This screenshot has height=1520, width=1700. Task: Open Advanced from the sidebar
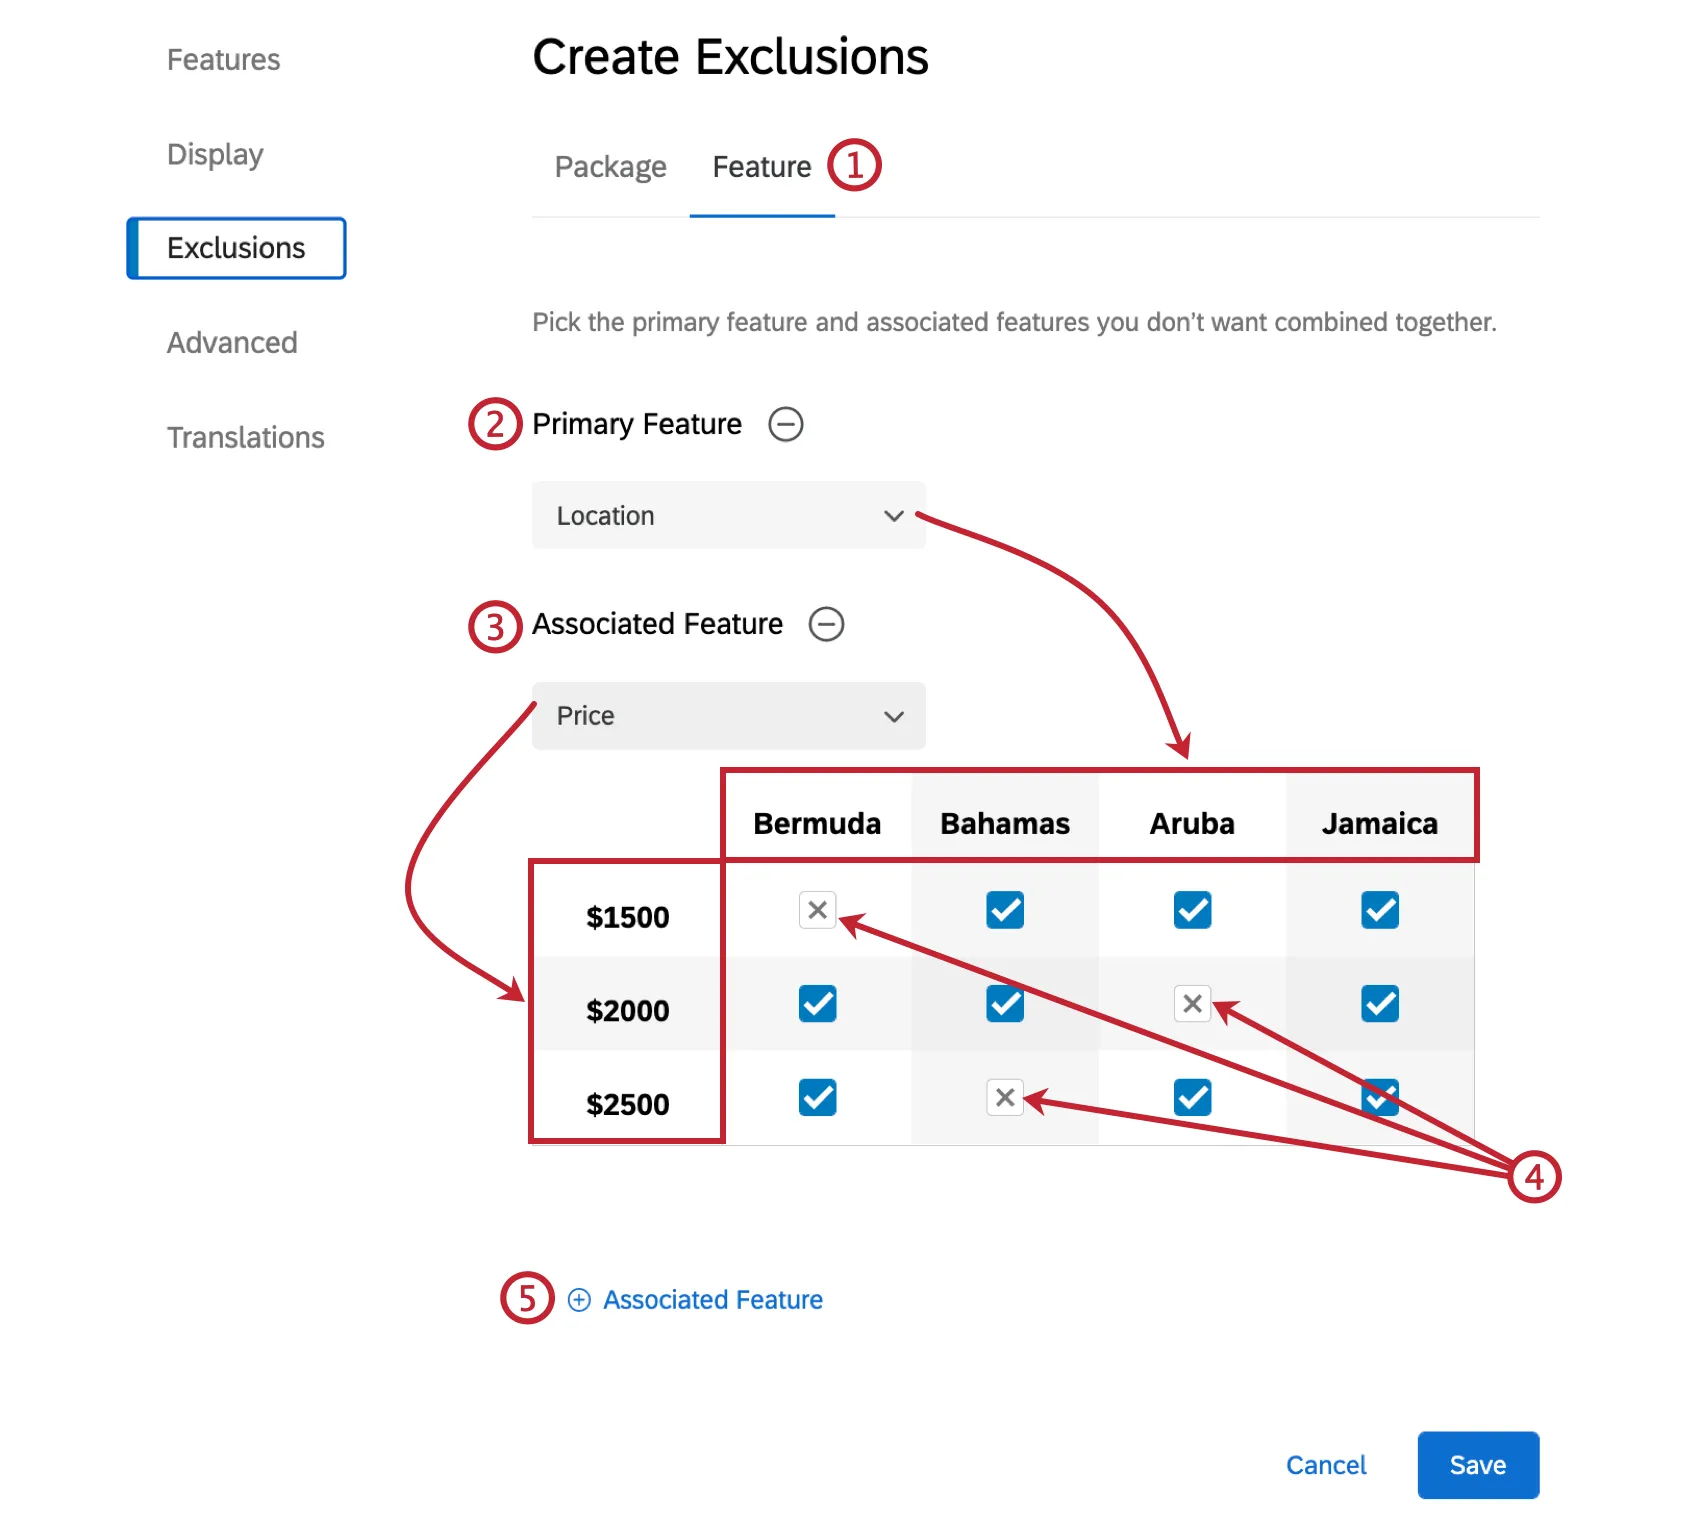(232, 342)
